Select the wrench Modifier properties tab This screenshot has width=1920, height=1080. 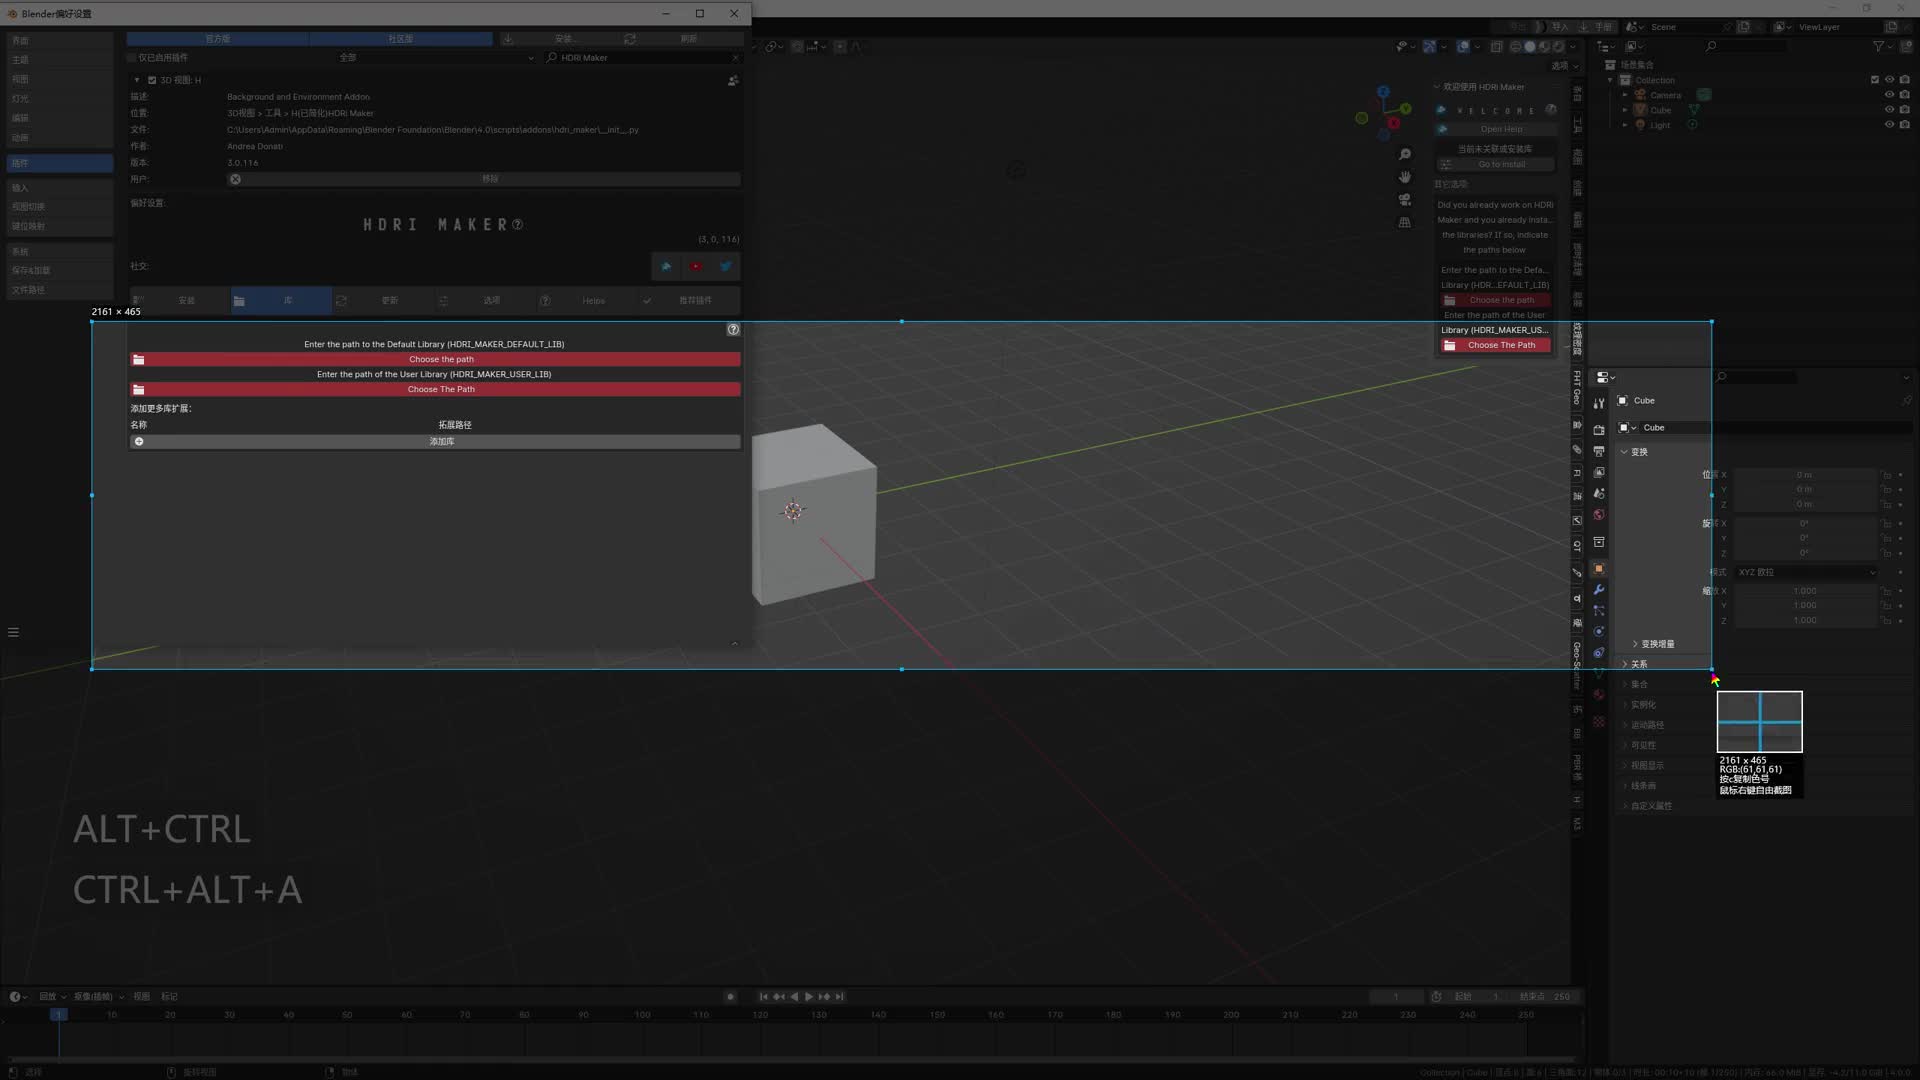1598,589
